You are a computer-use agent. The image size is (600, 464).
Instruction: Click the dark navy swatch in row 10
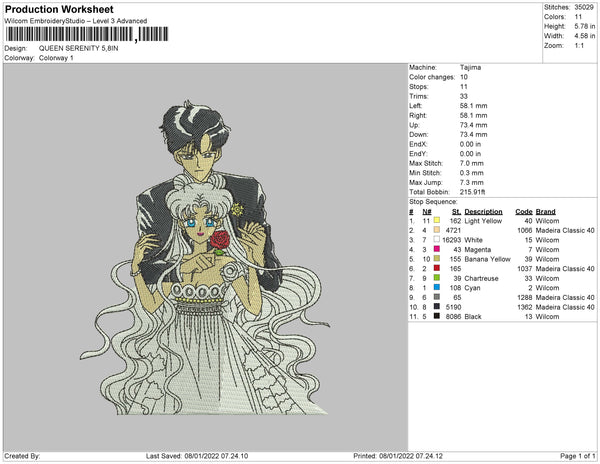click(437, 306)
